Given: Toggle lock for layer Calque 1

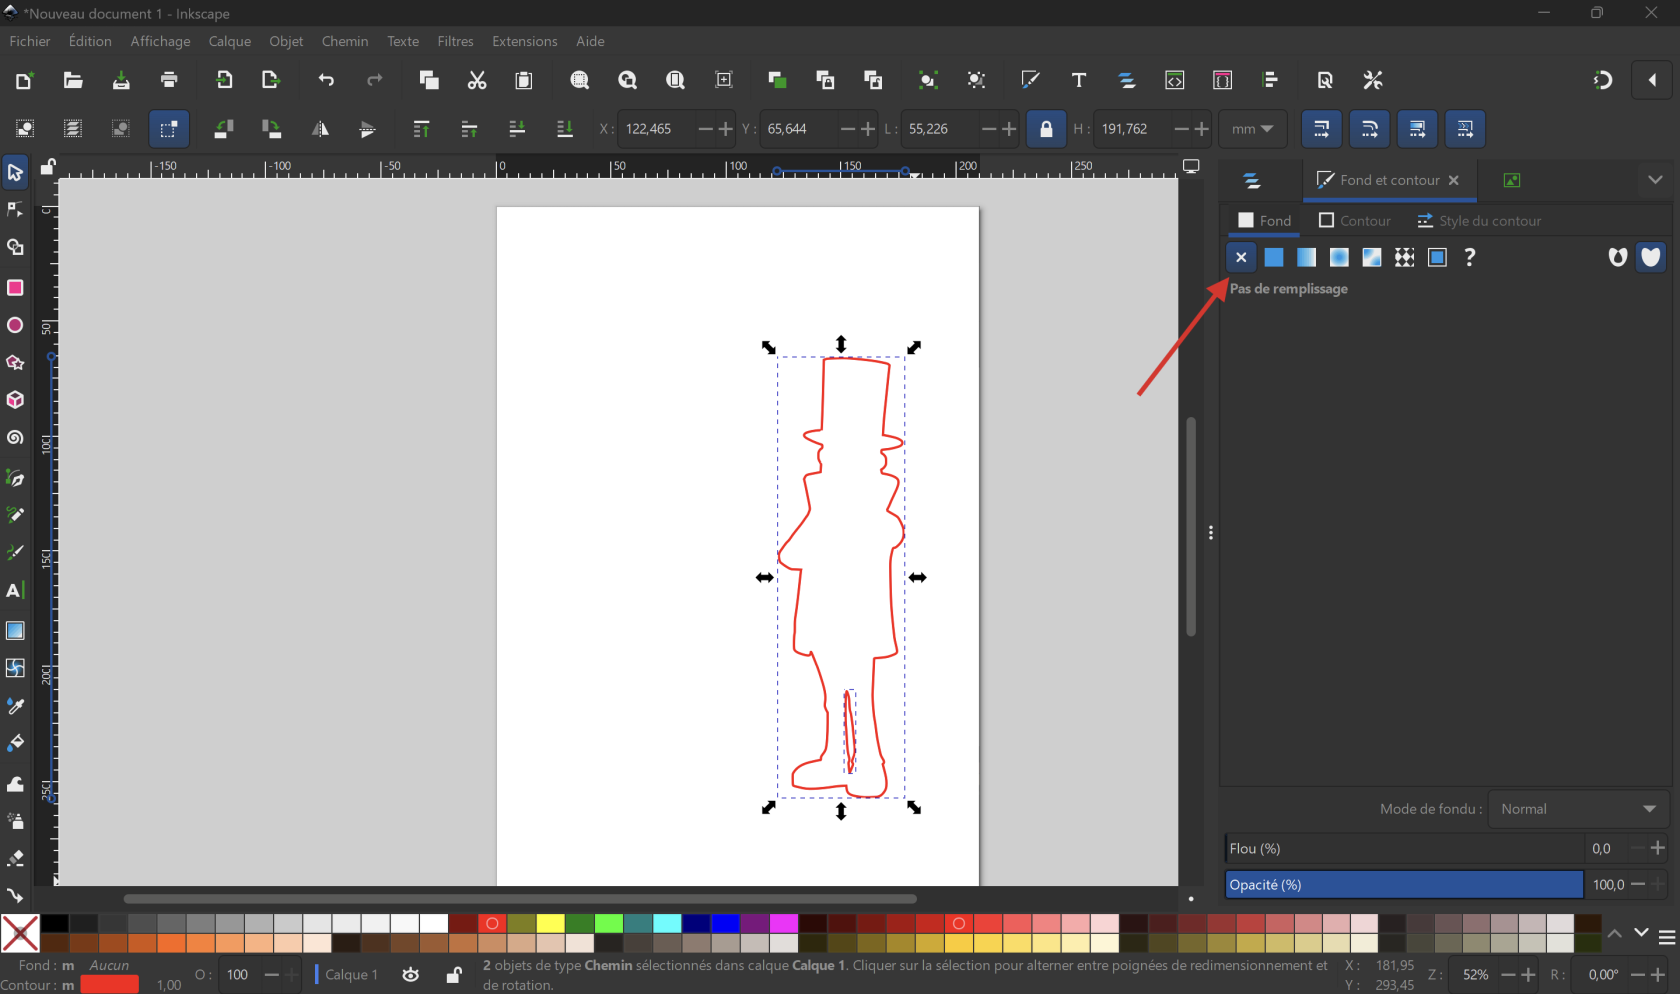Looking at the screenshot, I should click(x=454, y=975).
